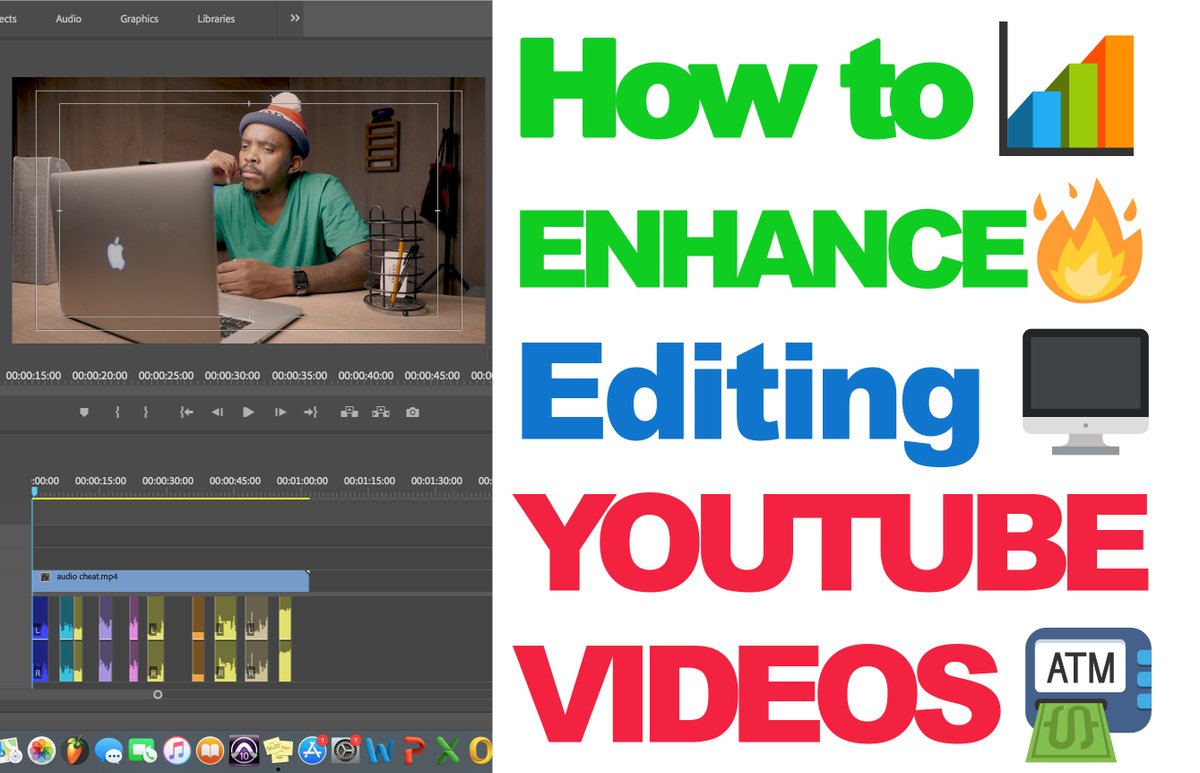The image size is (1200, 773).
Task: Click the red 'YOUTUBE' text
Action: (831, 544)
